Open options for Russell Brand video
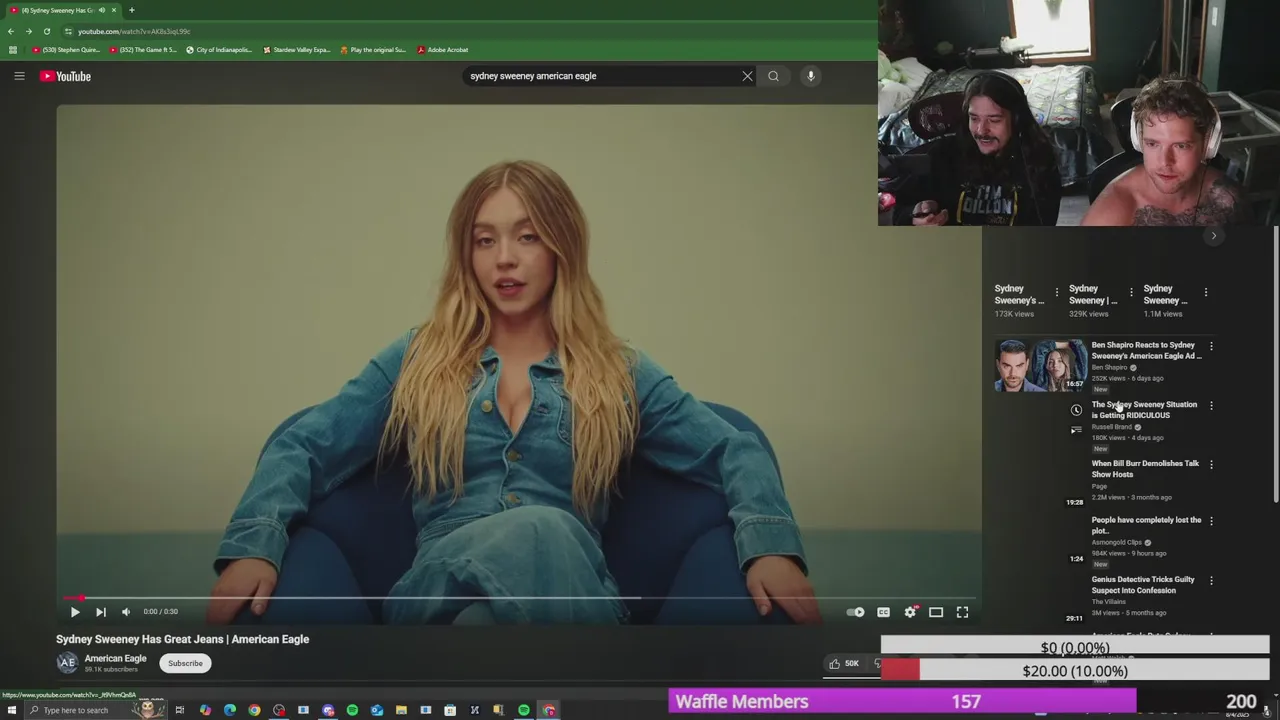The image size is (1280, 720). (1211, 406)
